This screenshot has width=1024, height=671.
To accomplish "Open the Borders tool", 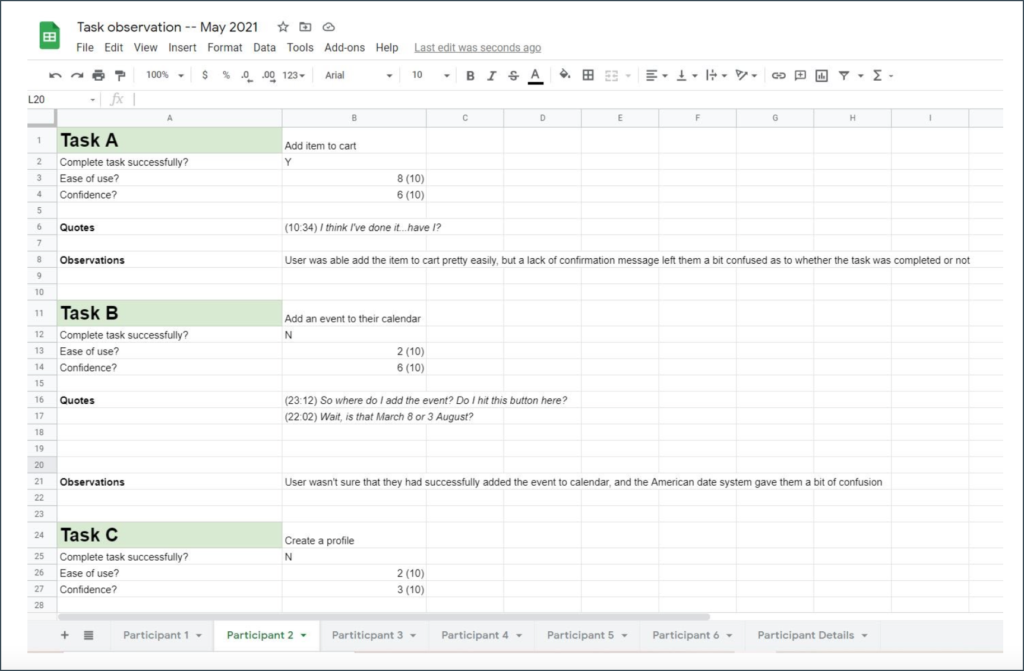I will 588,75.
